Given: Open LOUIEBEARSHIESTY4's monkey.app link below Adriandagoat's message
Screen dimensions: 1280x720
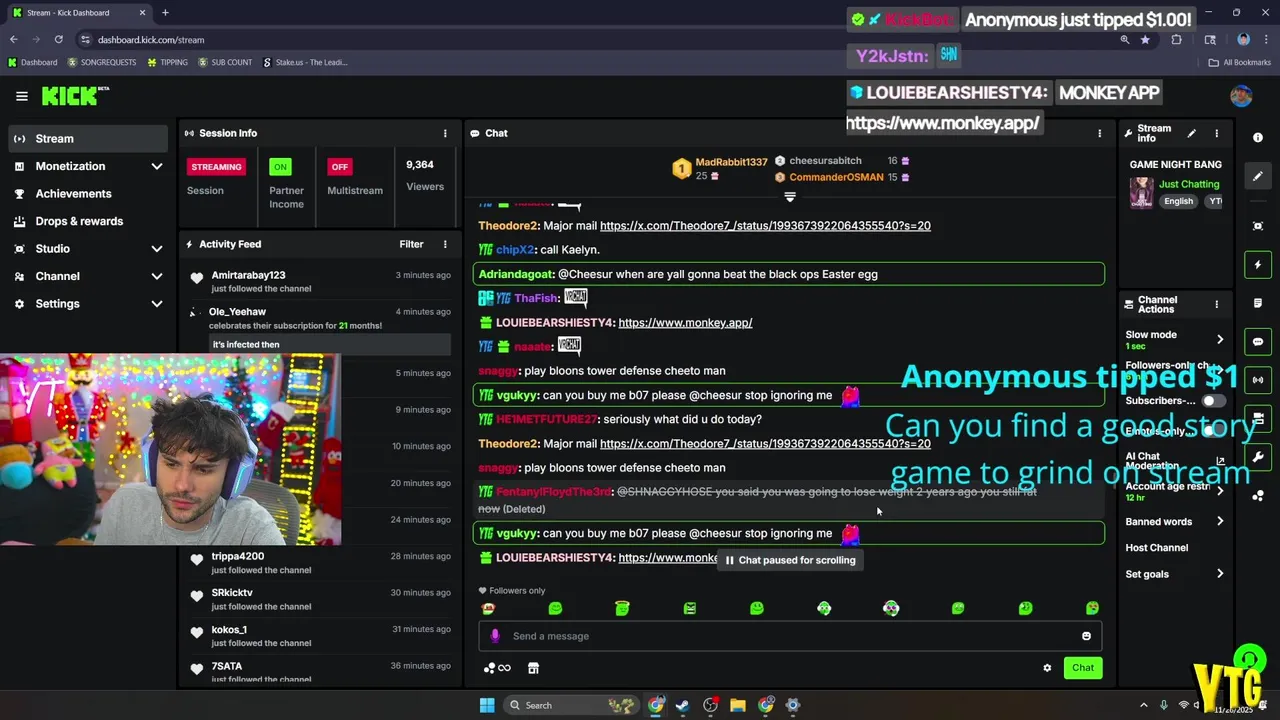Looking at the screenshot, I should [x=685, y=323].
